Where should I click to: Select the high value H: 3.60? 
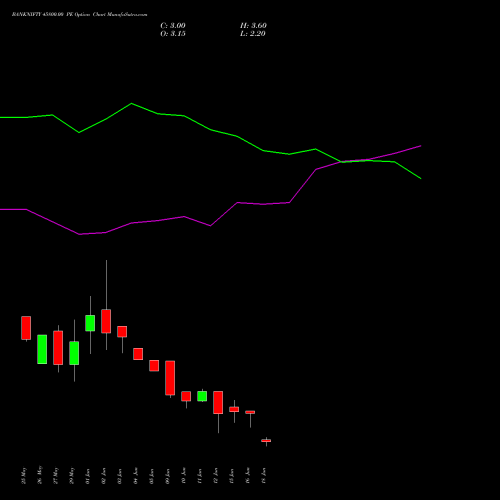tap(253, 26)
